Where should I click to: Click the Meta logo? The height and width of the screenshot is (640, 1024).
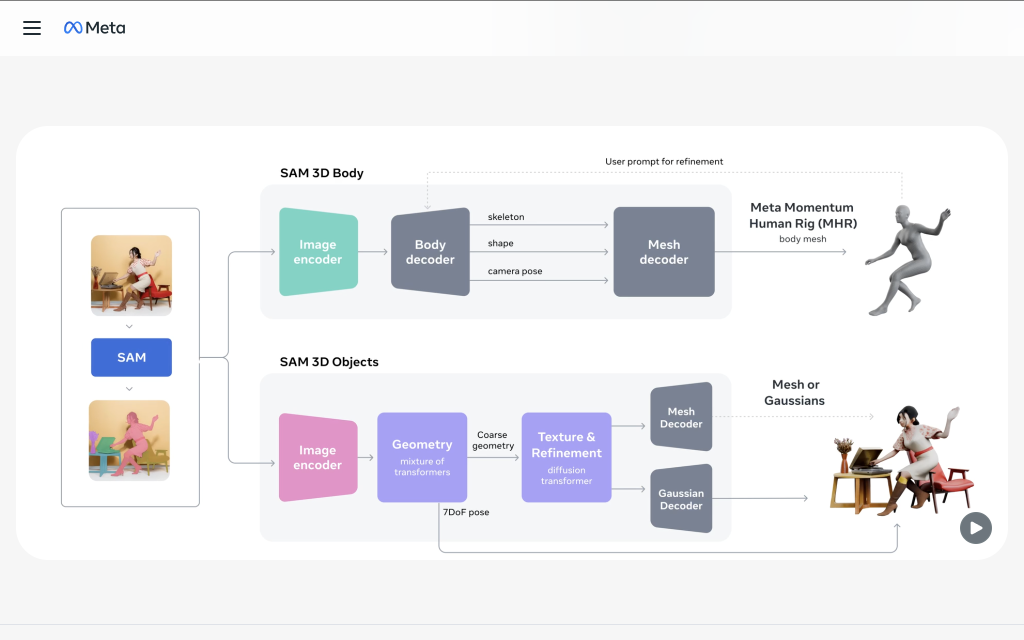[x=95, y=28]
